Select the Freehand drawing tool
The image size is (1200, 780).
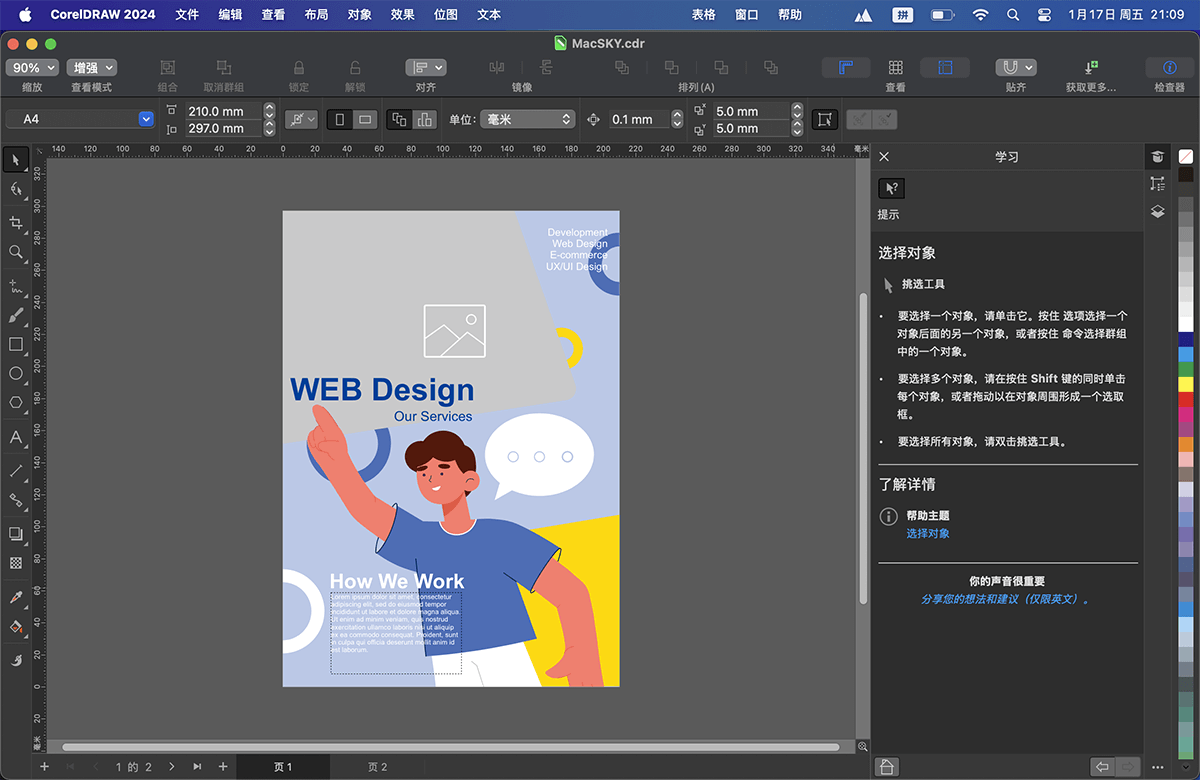[x=16, y=286]
